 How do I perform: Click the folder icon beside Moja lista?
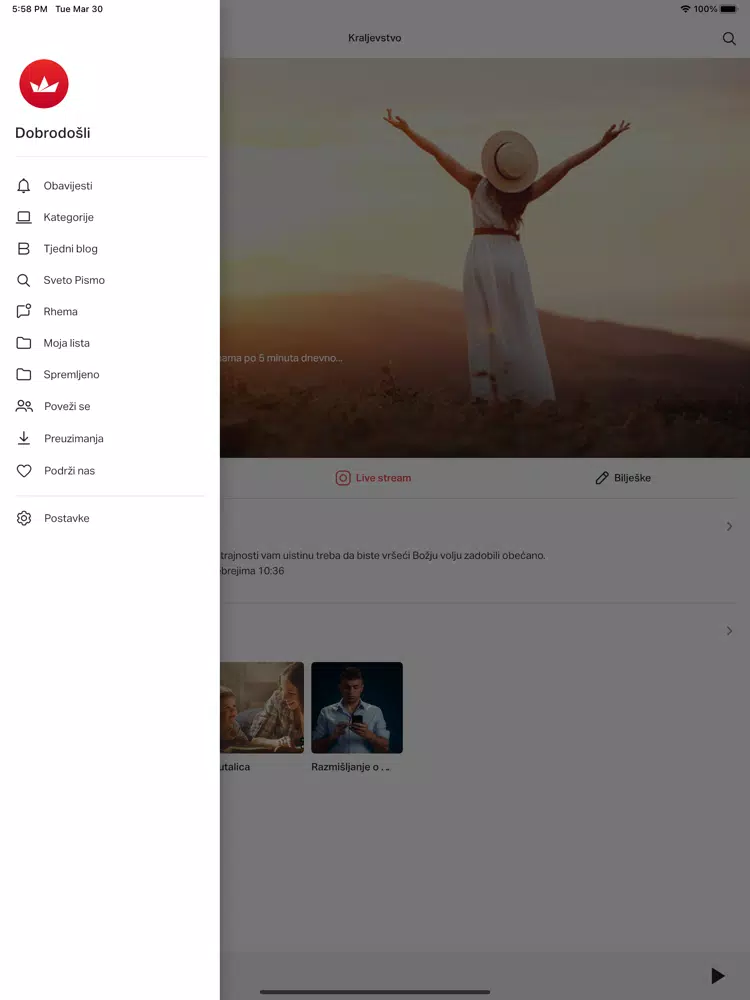pos(24,343)
